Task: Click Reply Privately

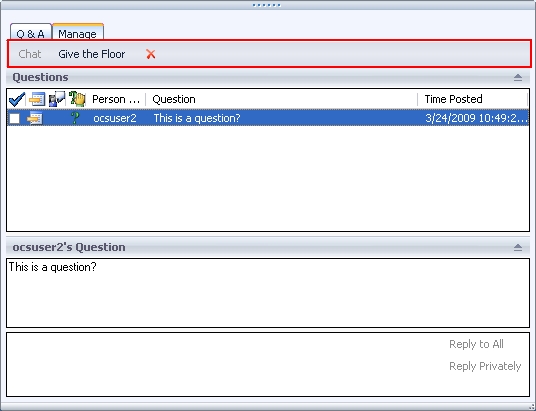Action: (x=485, y=366)
